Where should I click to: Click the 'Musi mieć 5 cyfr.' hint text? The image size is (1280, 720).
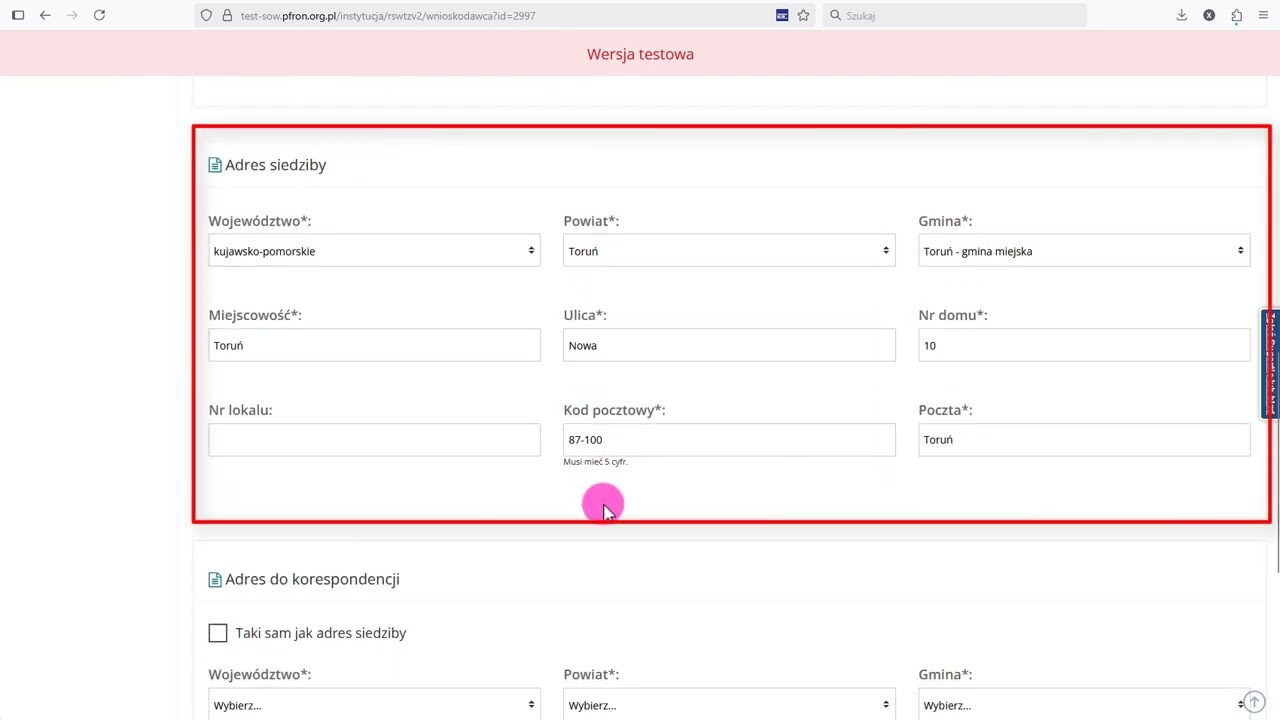point(595,462)
